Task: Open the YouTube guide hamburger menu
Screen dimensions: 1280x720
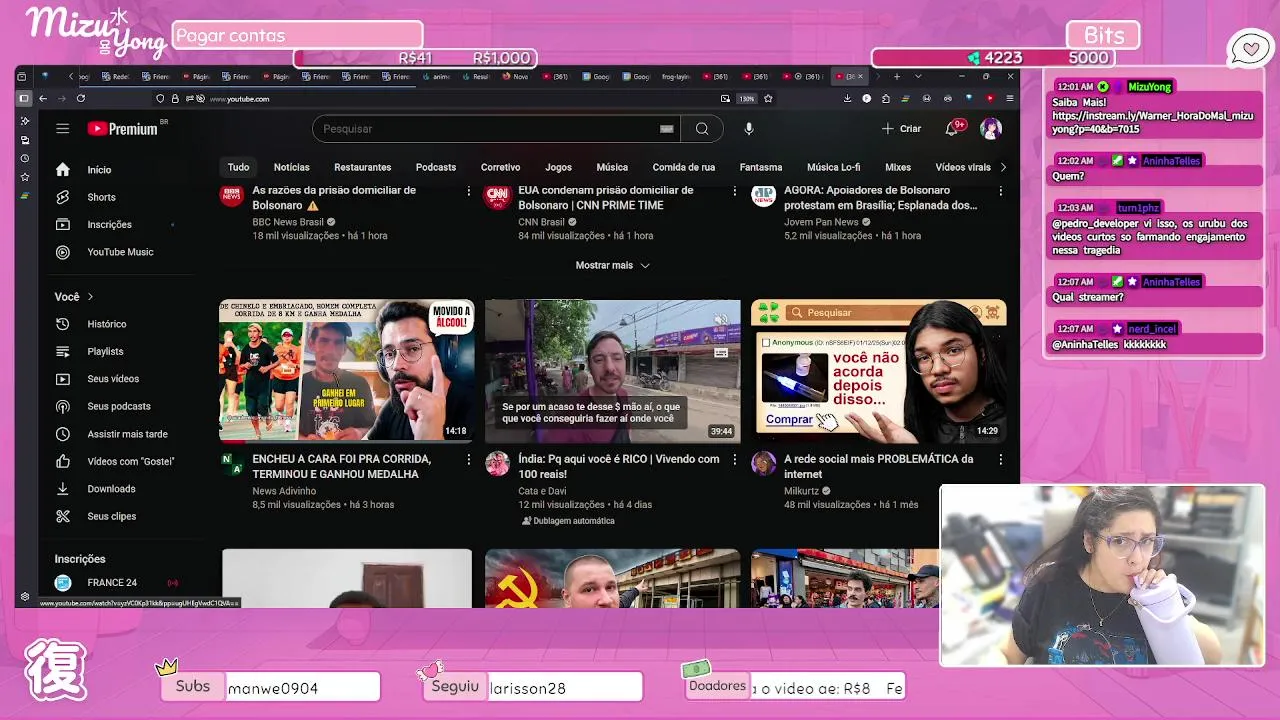Action: click(62, 128)
